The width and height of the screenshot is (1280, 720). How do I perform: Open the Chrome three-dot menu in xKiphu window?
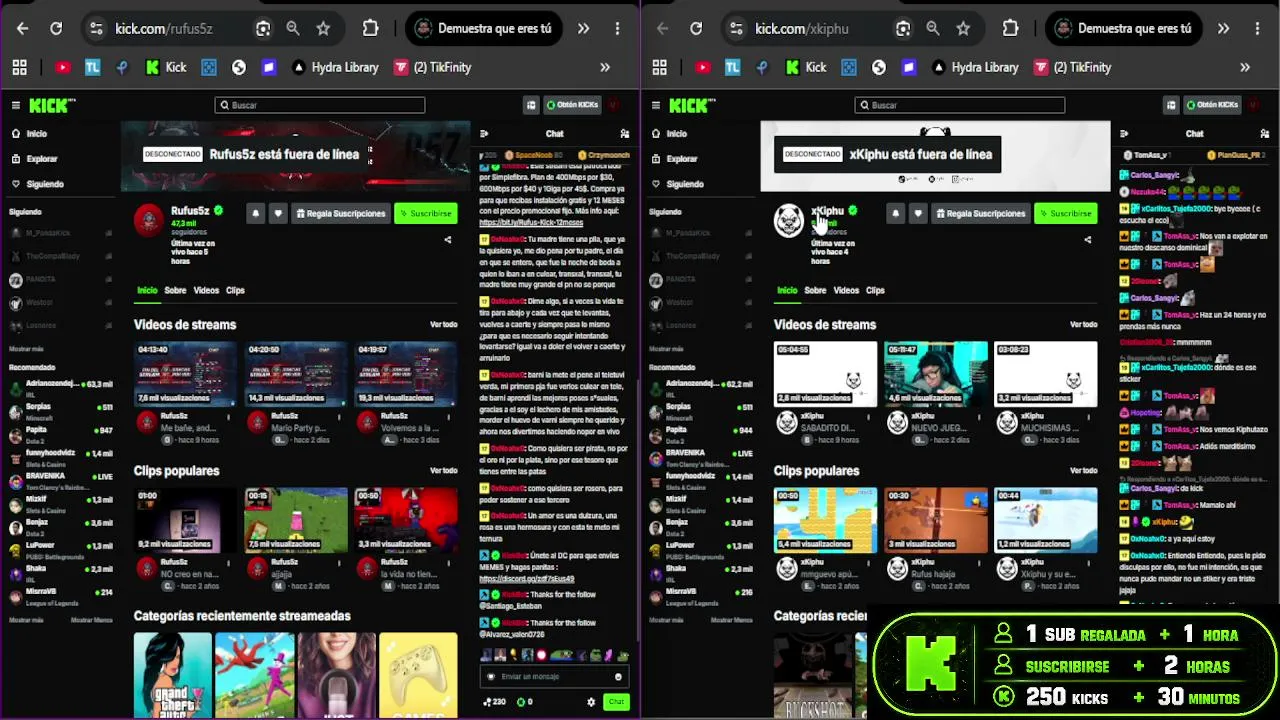pyautogui.click(x=1258, y=29)
